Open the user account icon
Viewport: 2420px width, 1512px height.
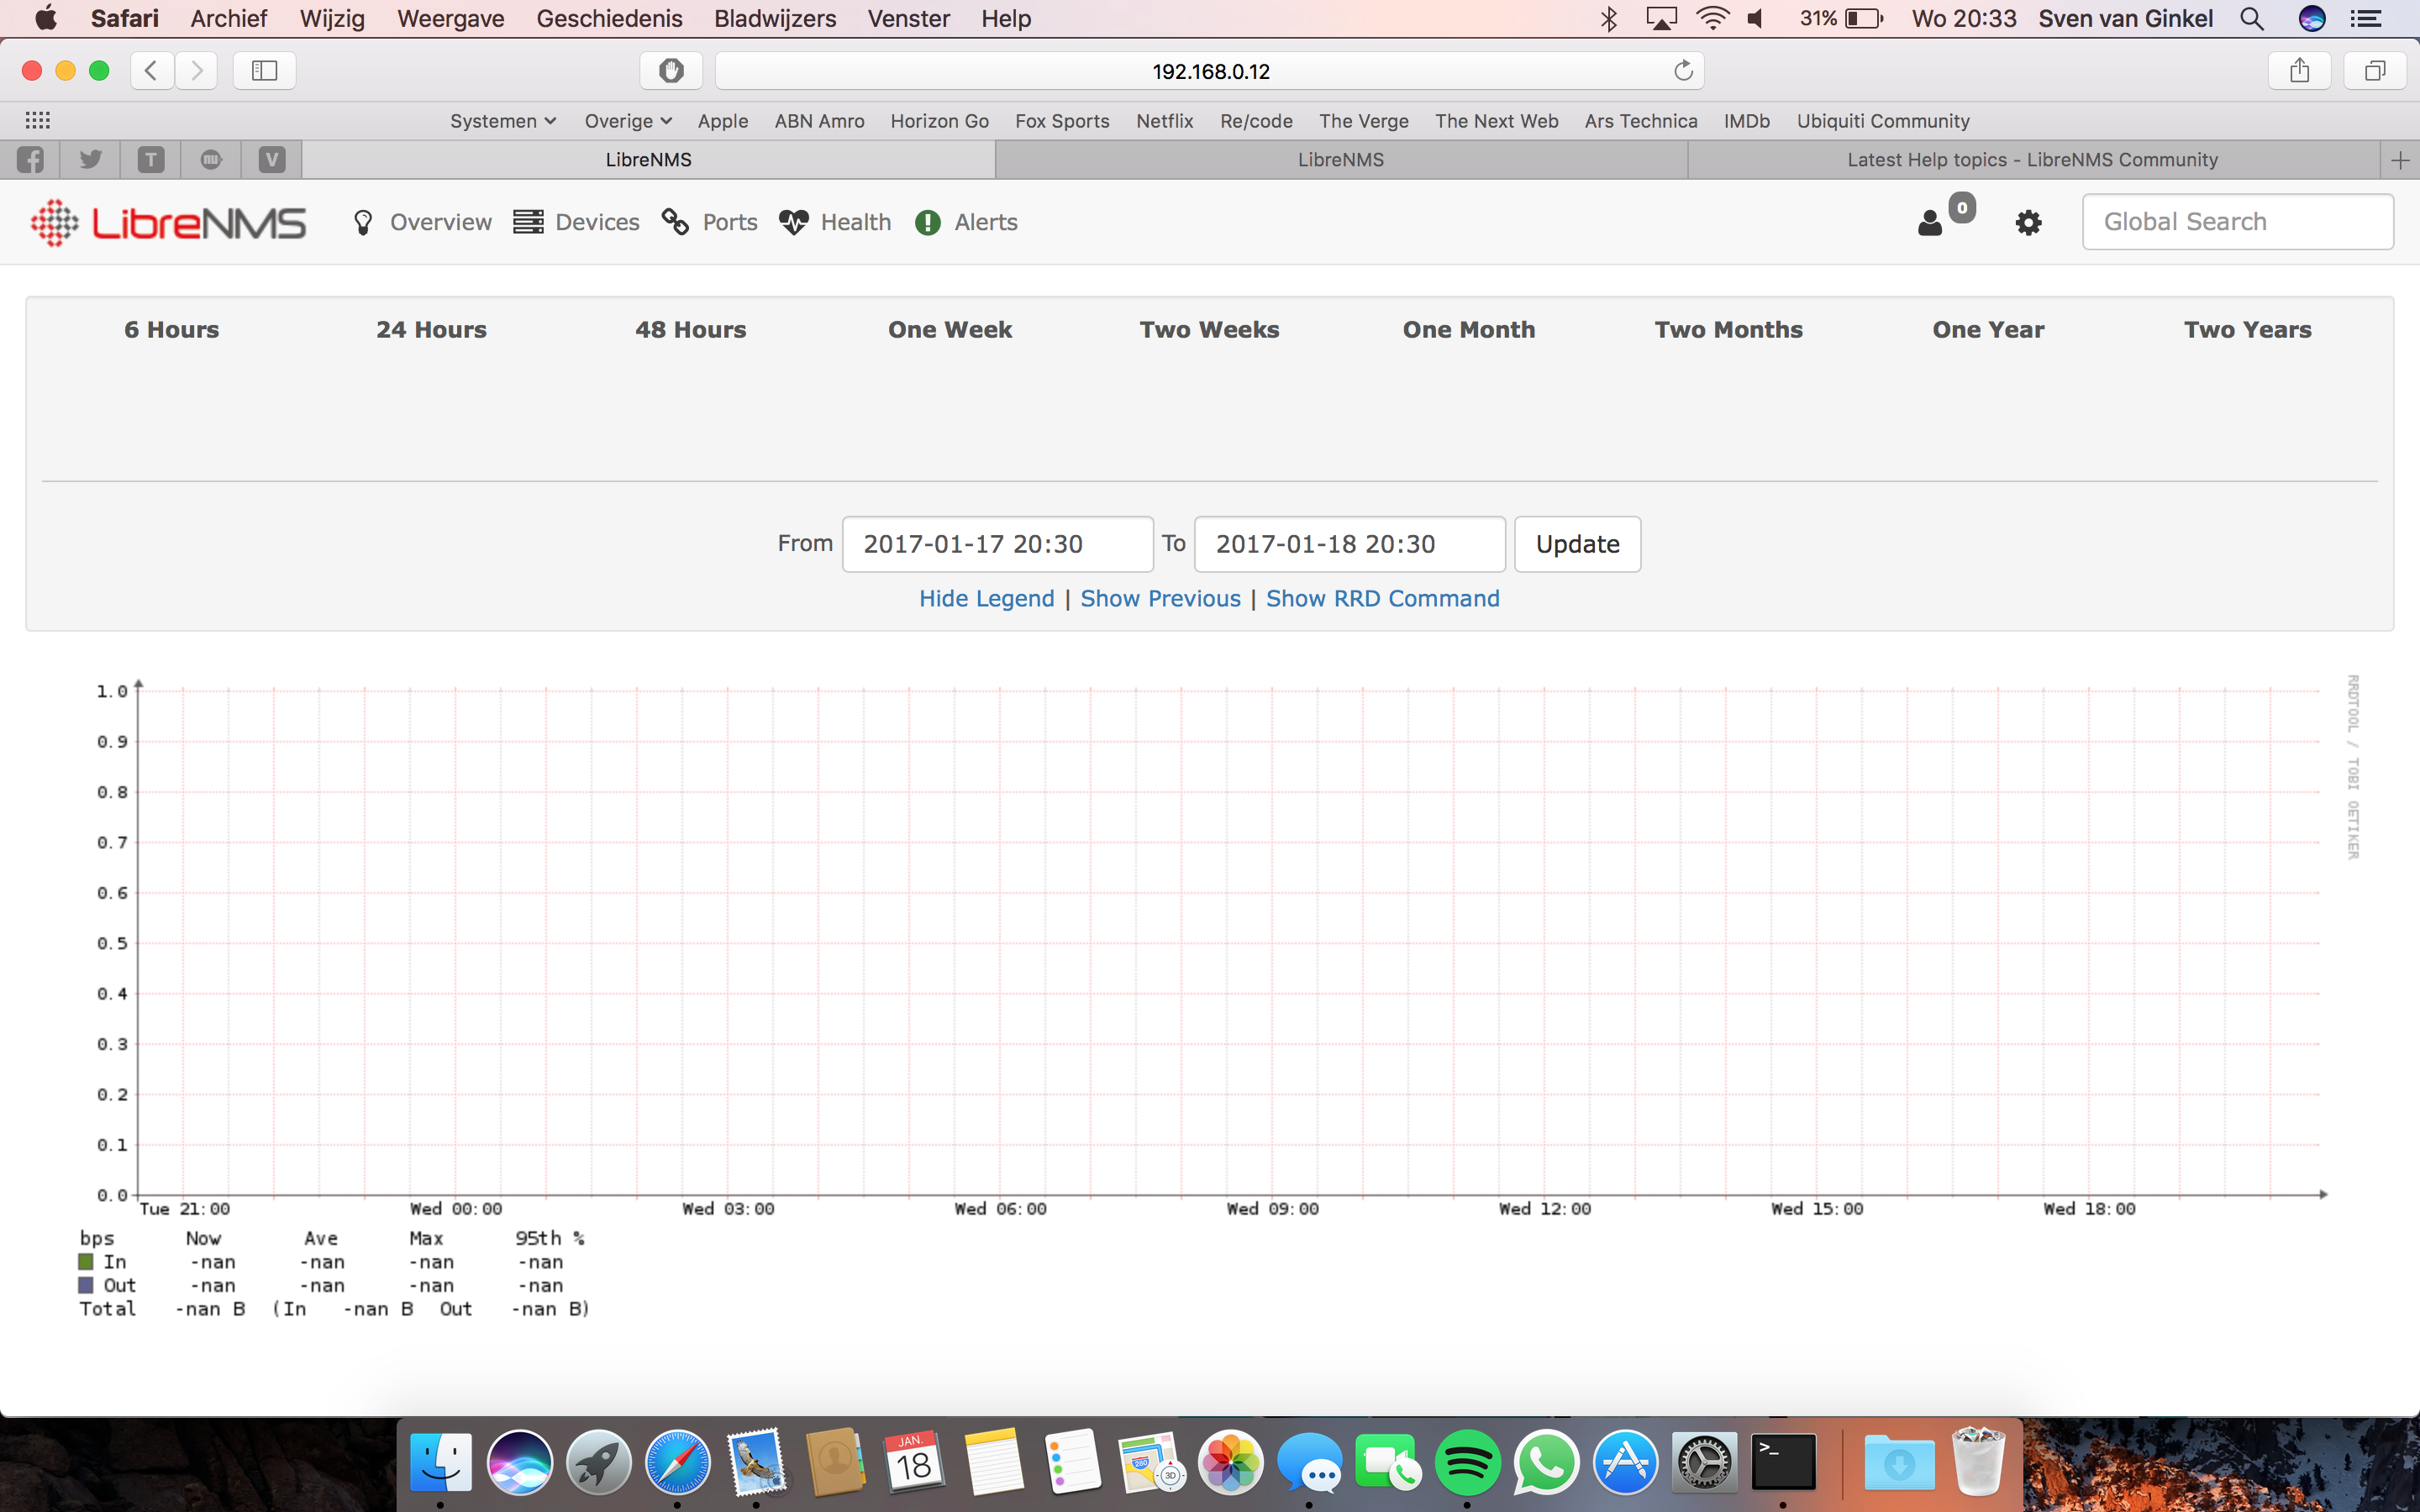click(1930, 223)
